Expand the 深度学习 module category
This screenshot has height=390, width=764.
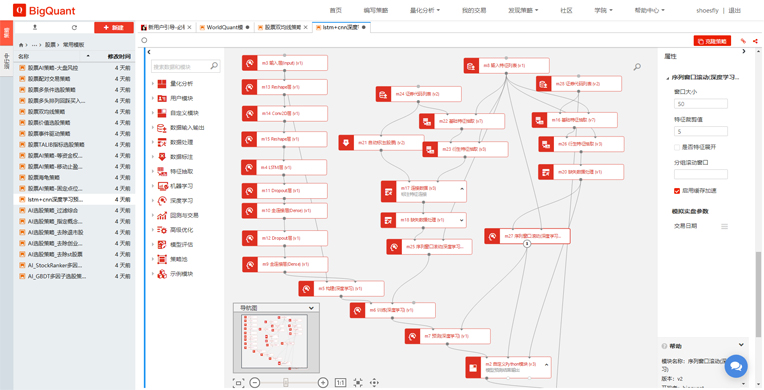click(181, 201)
